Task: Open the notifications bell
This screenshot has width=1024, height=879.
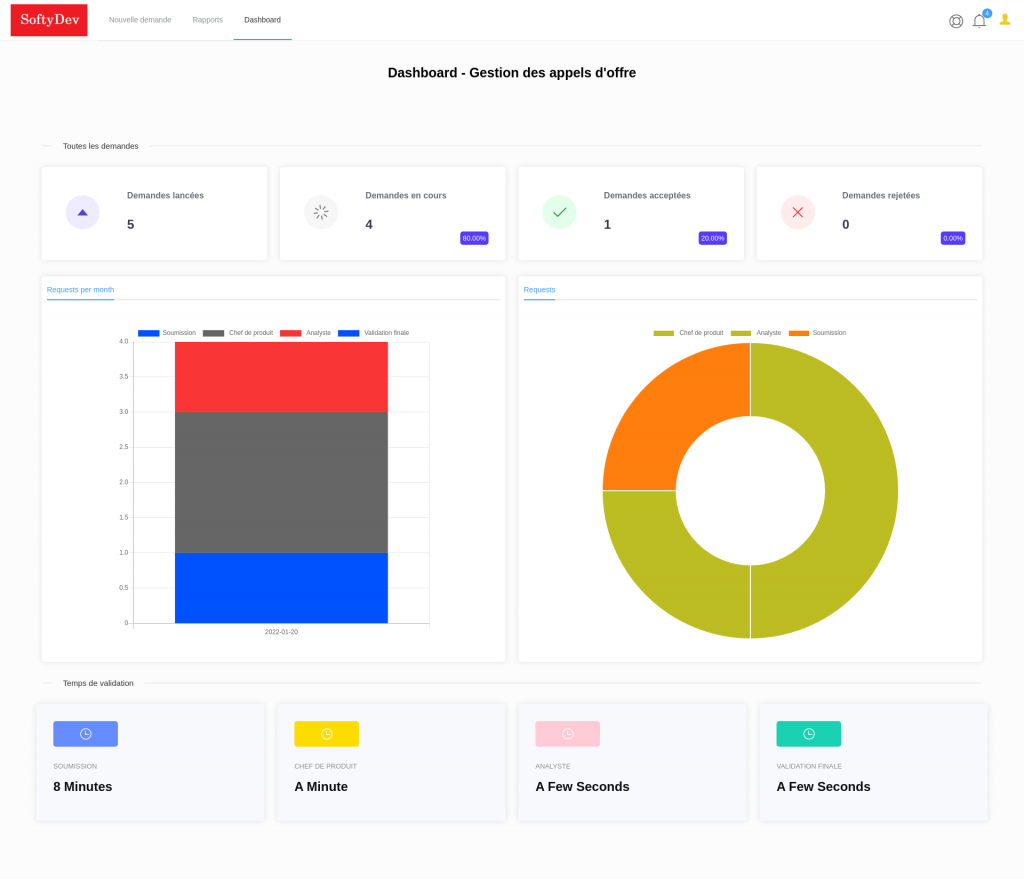Action: point(979,21)
